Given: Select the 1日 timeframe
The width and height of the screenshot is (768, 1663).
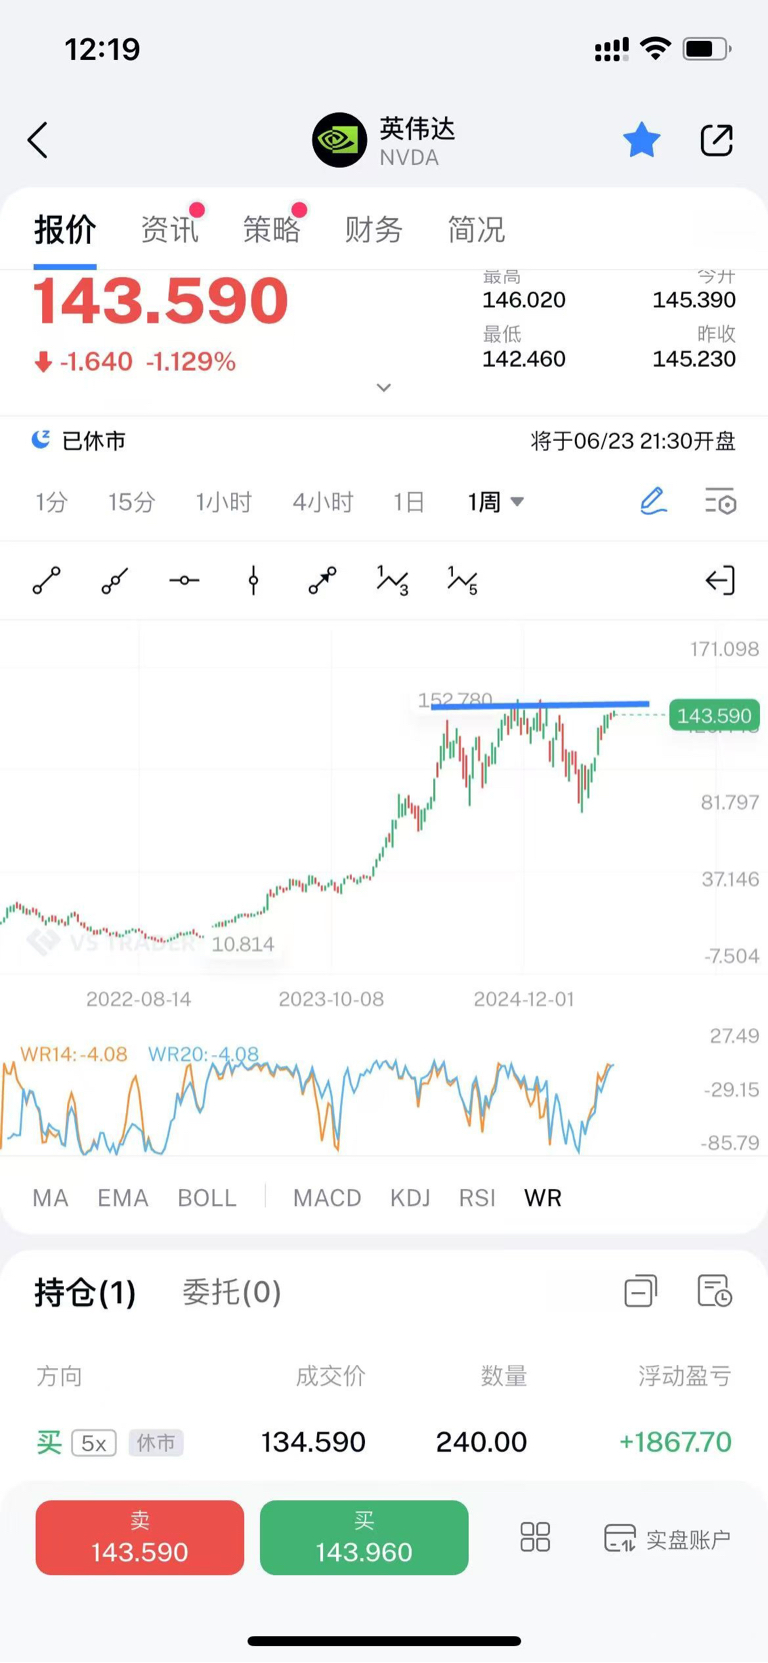Looking at the screenshot, I should click(409, 502).
